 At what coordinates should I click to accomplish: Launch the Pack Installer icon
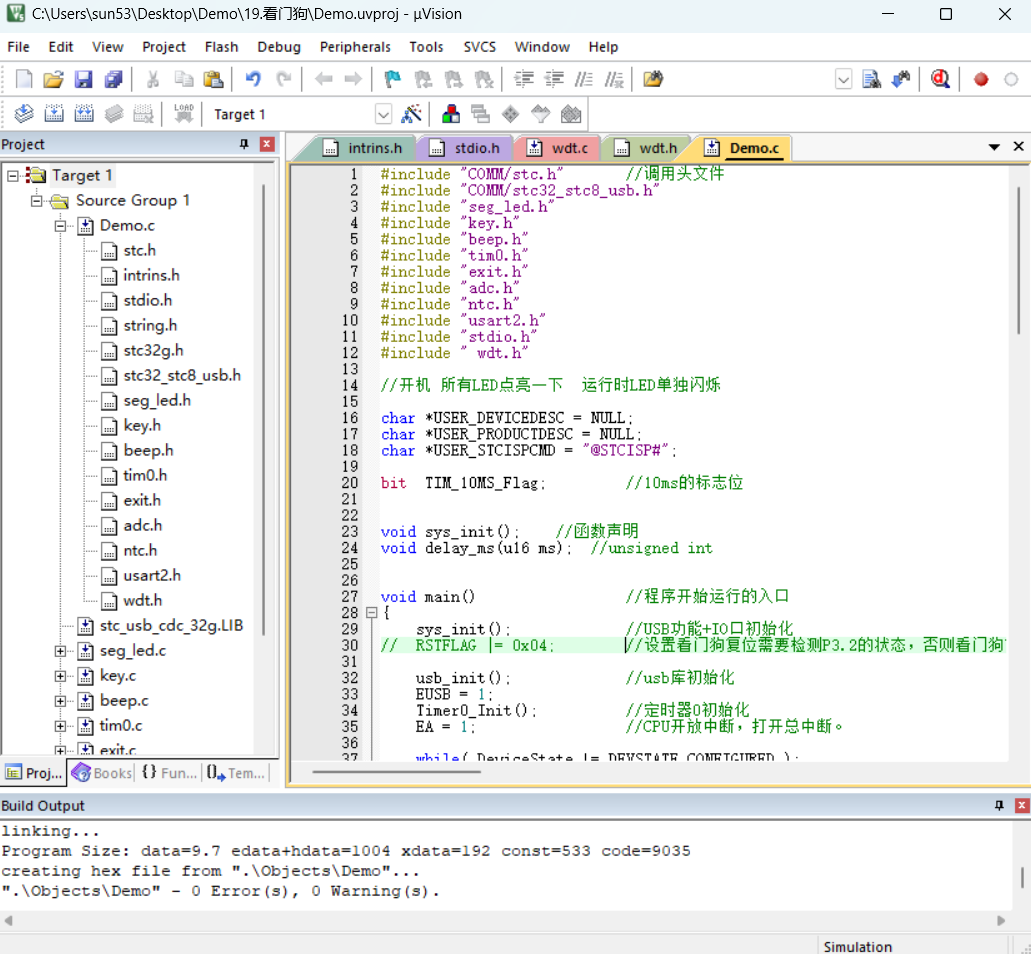[571, 114]
